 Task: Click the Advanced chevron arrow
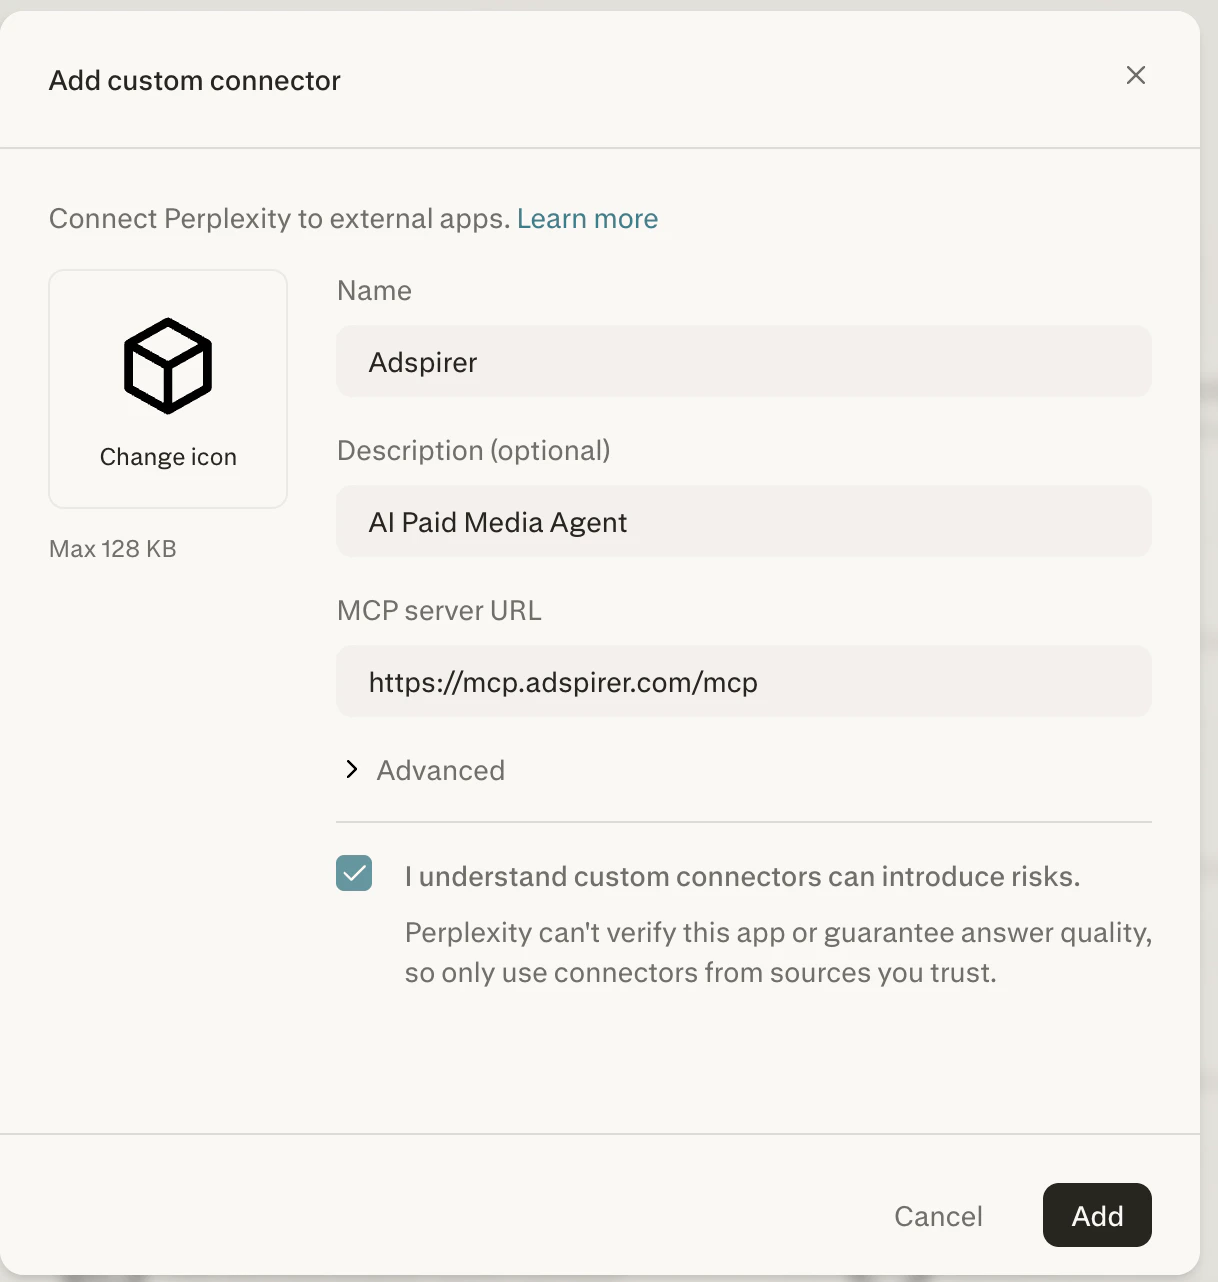pyautogui.click(x=351, y=769)
